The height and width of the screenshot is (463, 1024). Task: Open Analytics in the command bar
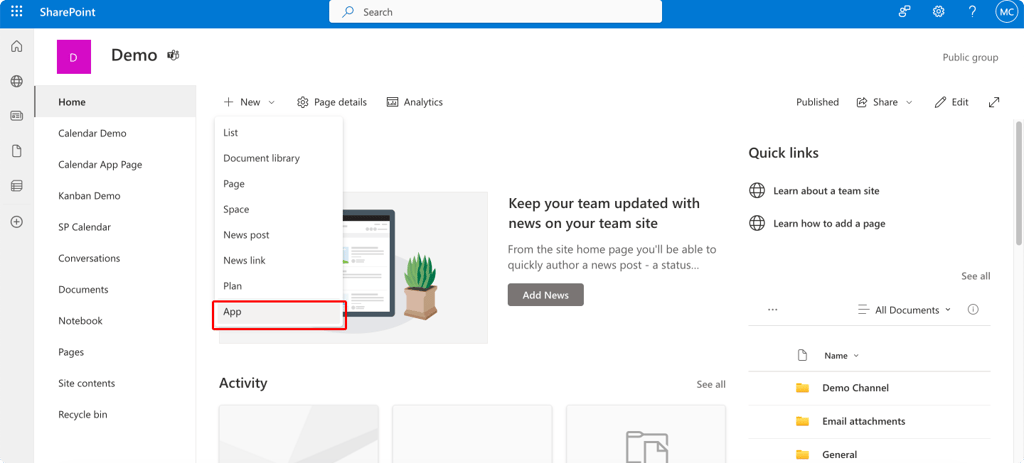(415, 102)
